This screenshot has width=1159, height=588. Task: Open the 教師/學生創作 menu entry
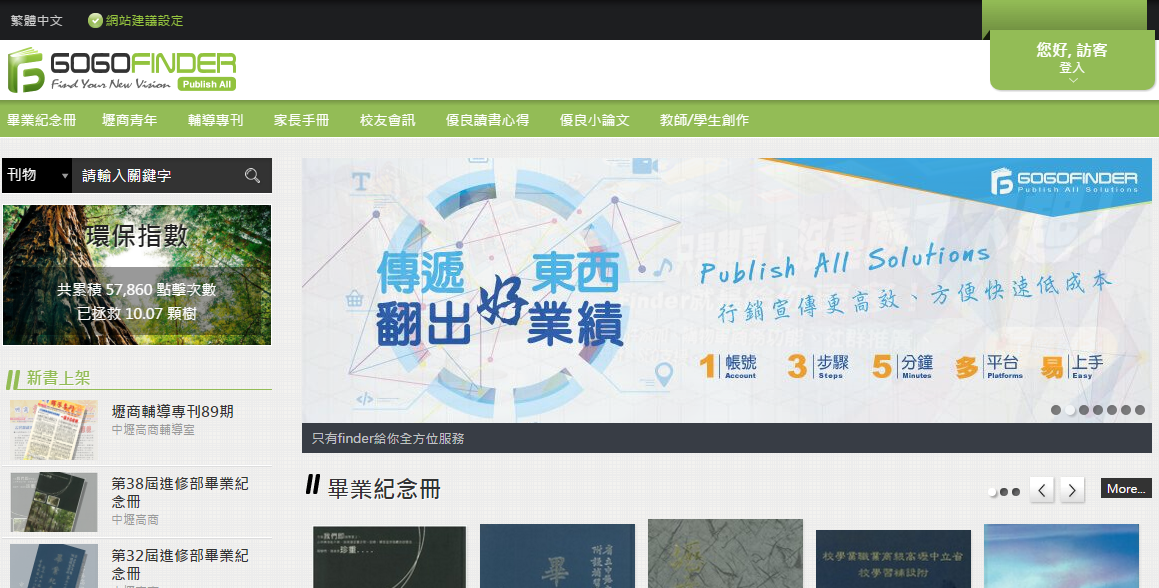coord(704,120)
